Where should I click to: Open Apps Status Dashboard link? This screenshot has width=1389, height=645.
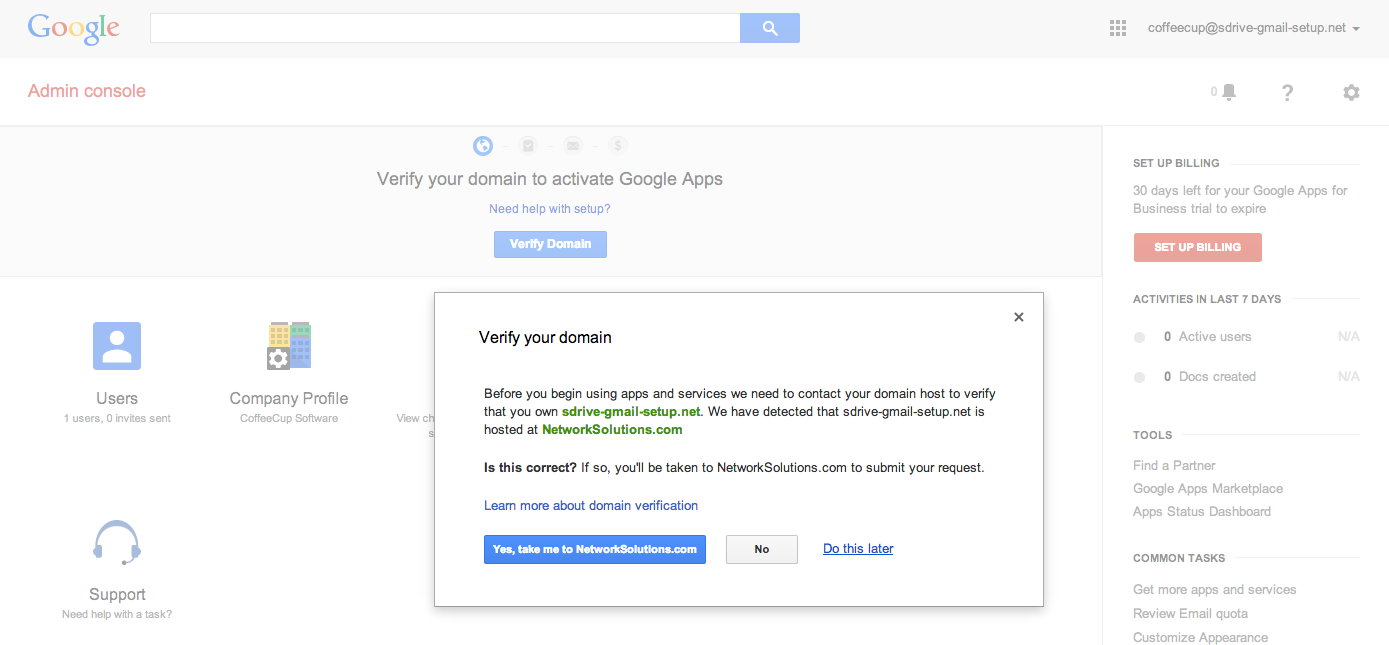(x=1202, y=511)
